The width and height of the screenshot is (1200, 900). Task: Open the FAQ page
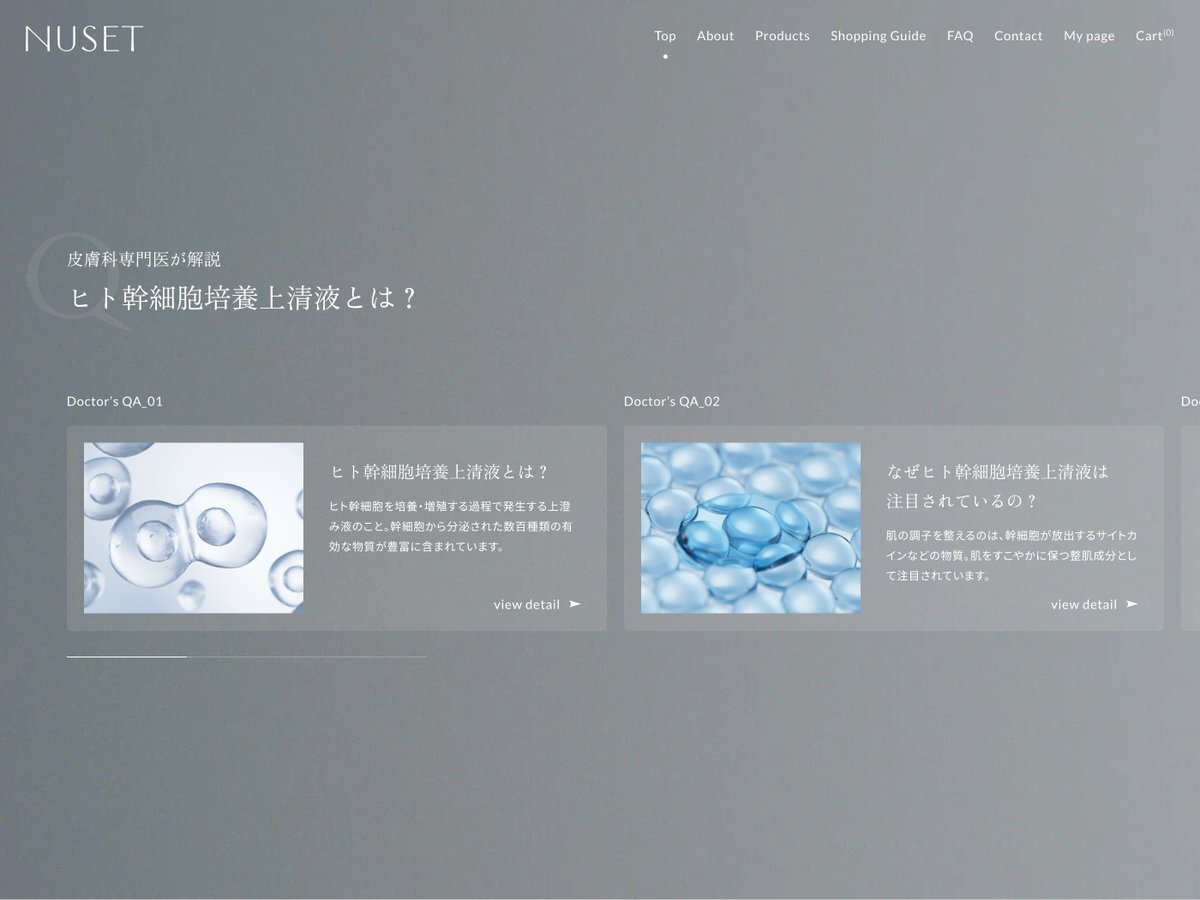point(960,36)
